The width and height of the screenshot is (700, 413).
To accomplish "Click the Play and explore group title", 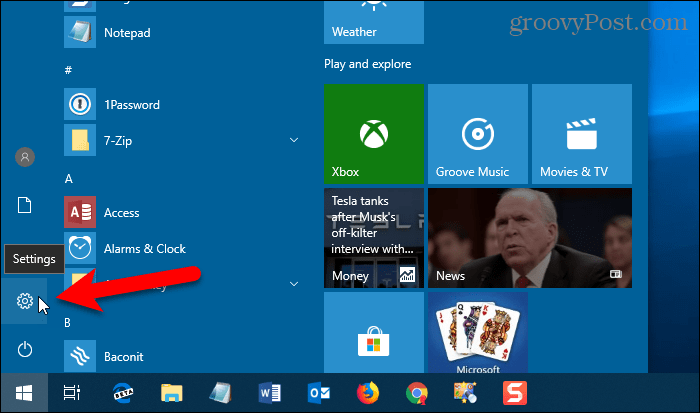I will [367, 64].
